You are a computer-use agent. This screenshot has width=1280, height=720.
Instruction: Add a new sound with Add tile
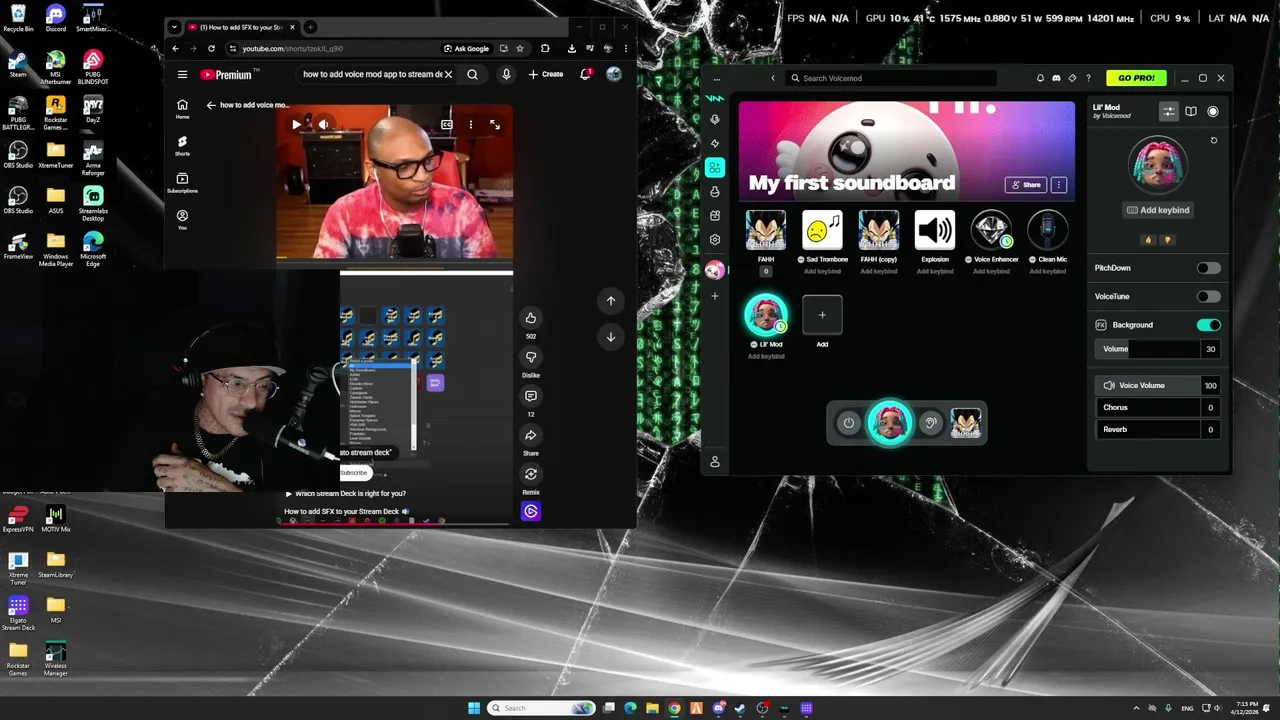point(822,315)
